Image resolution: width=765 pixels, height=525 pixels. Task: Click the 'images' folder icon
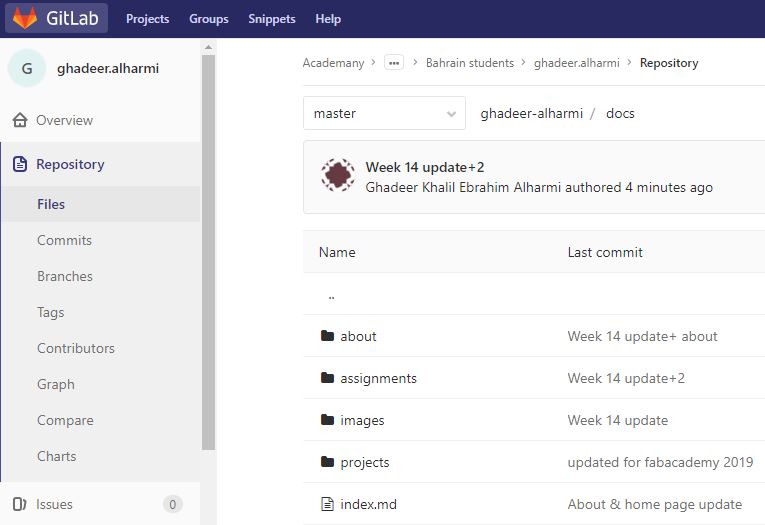pos(327,420)
